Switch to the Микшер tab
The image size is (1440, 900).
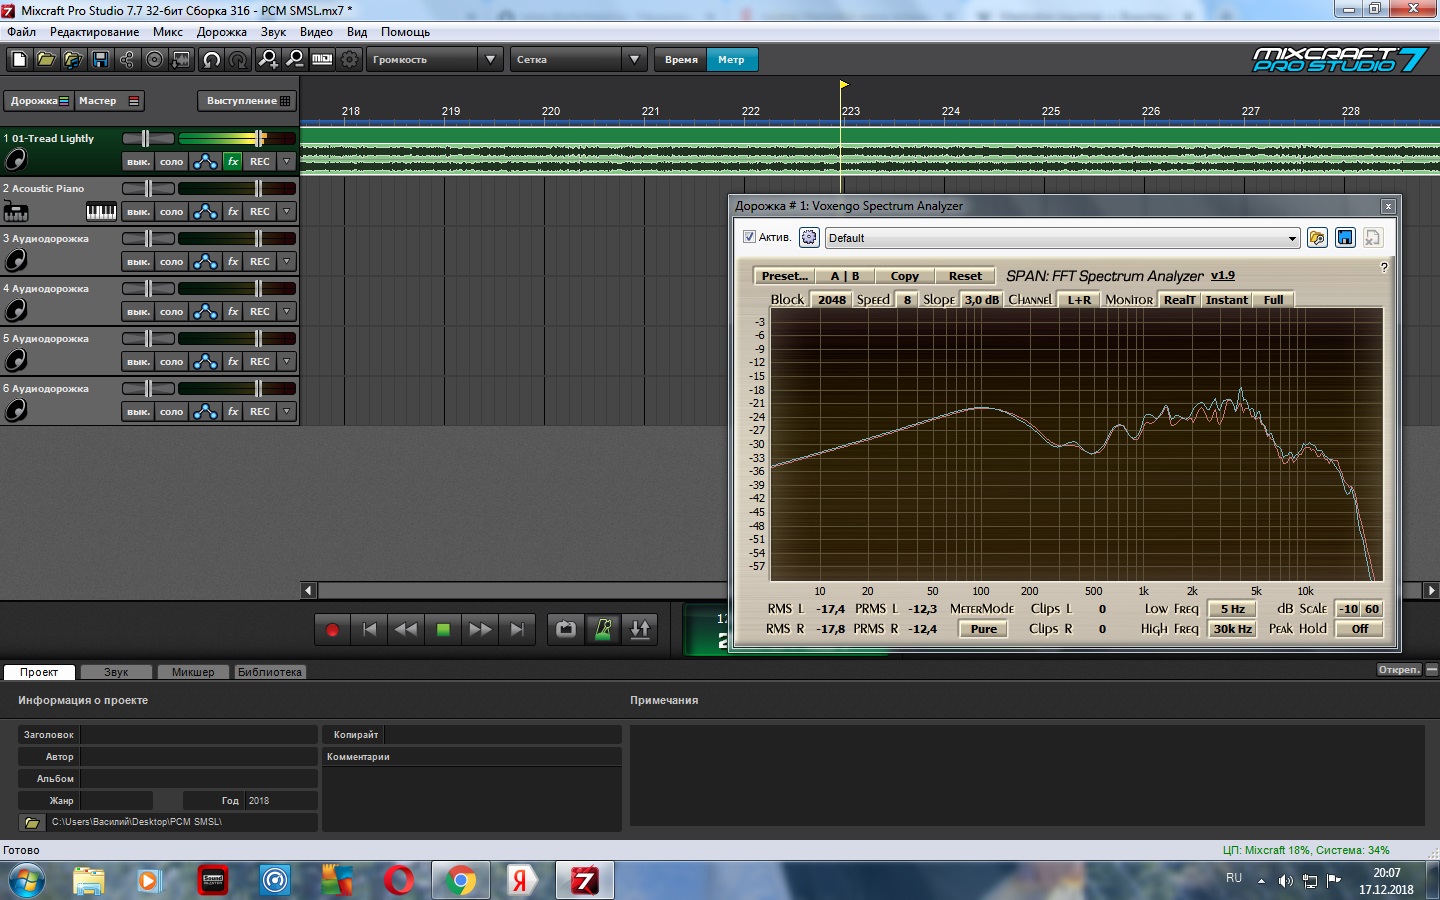192,672
